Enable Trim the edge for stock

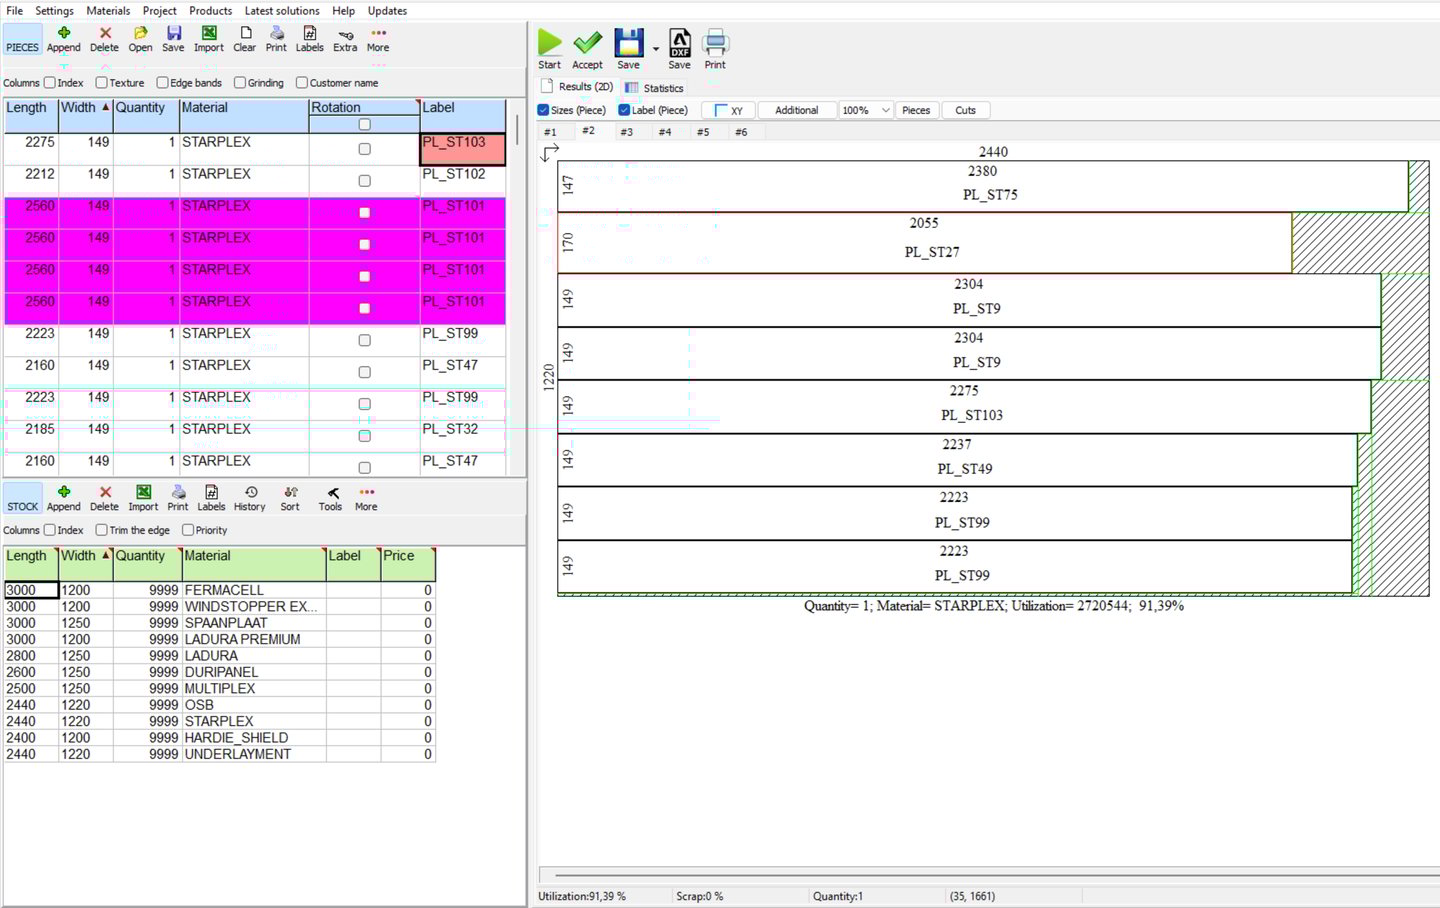pyautogui.click(x=101, y=530)
